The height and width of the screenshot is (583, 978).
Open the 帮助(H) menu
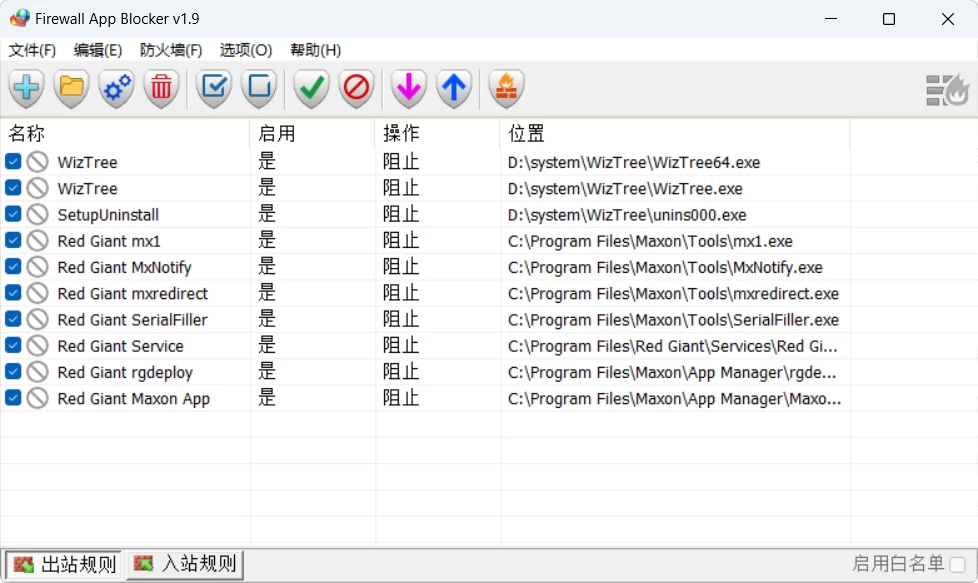(316, 50)
